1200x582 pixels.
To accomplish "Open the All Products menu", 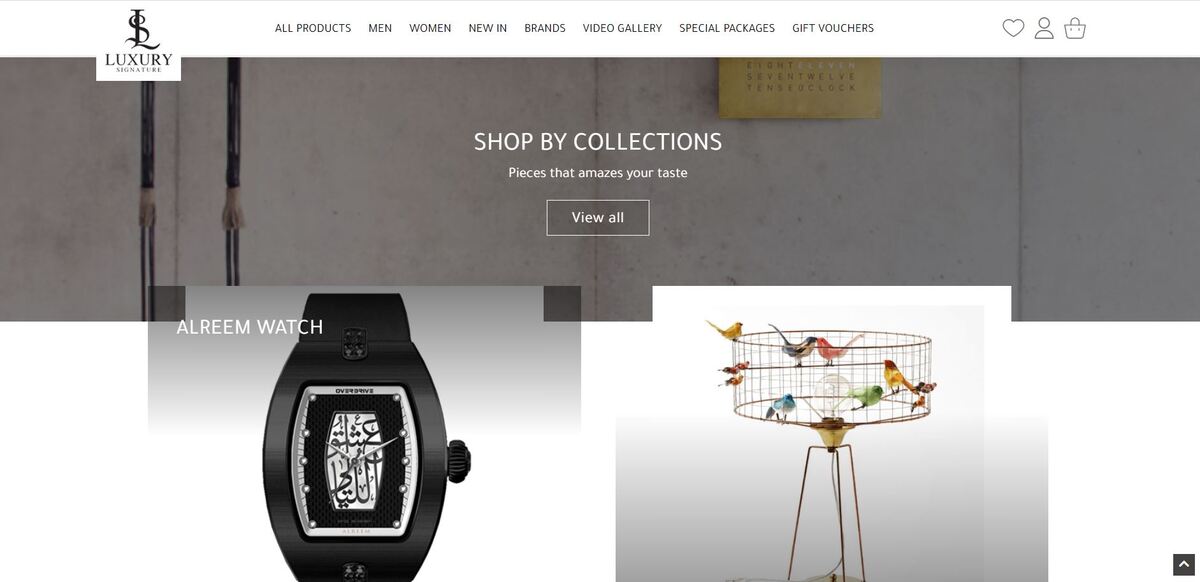I will [x=313, y=28].
